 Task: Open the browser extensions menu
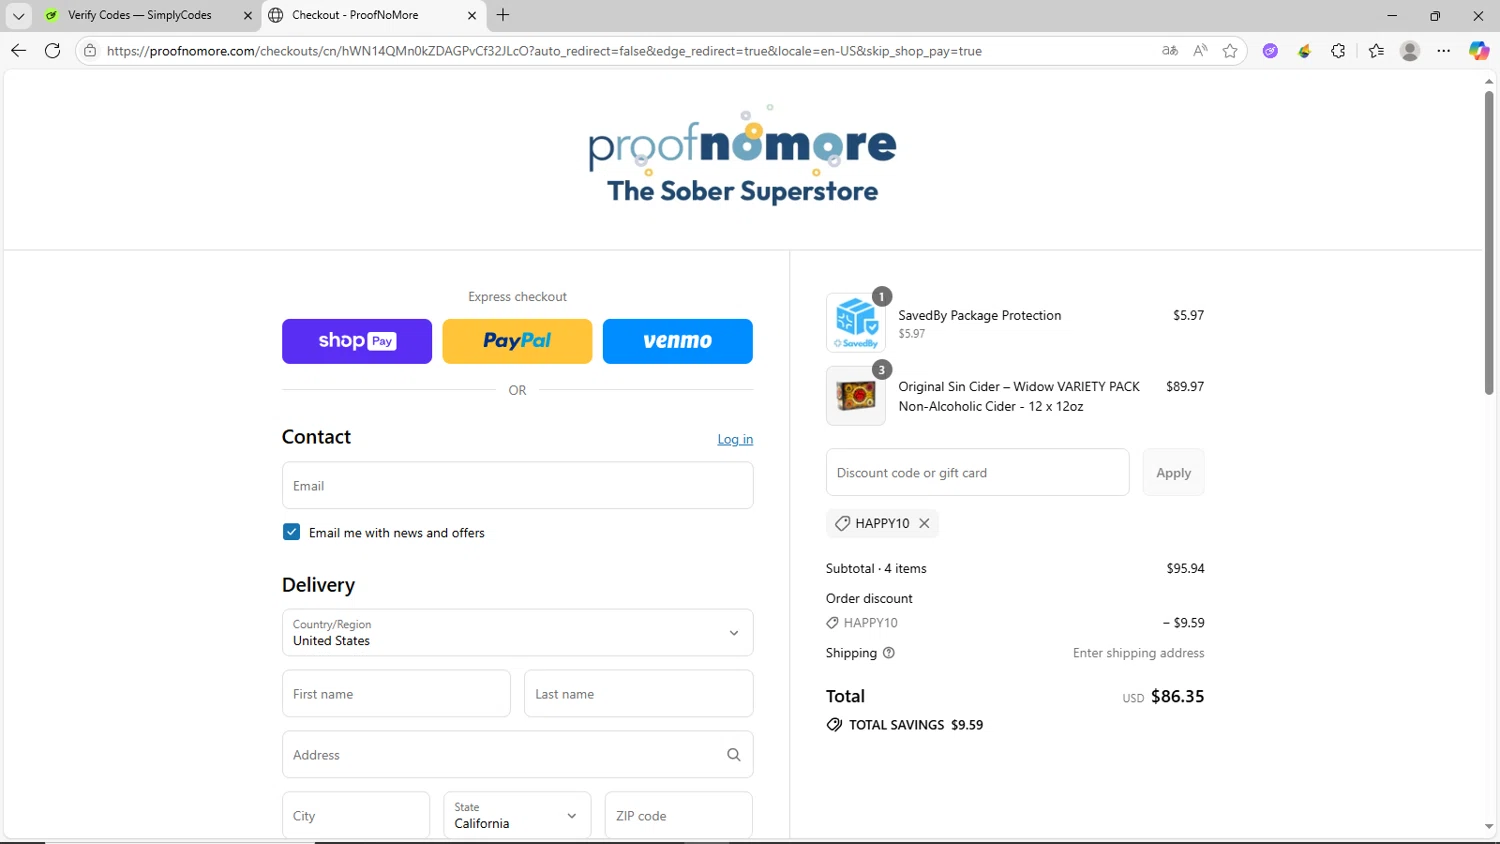pyautogui.click(x=1338, y=51)
